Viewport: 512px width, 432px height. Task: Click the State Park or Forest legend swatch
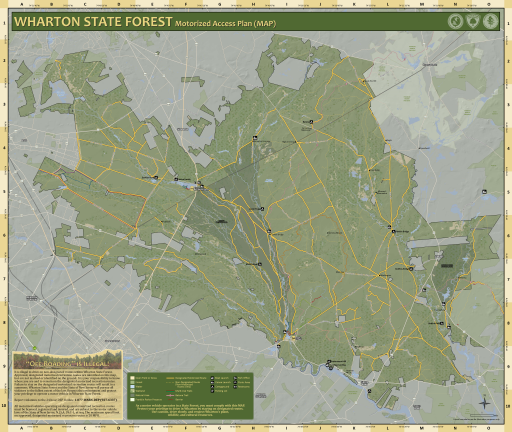coord(132,378)
